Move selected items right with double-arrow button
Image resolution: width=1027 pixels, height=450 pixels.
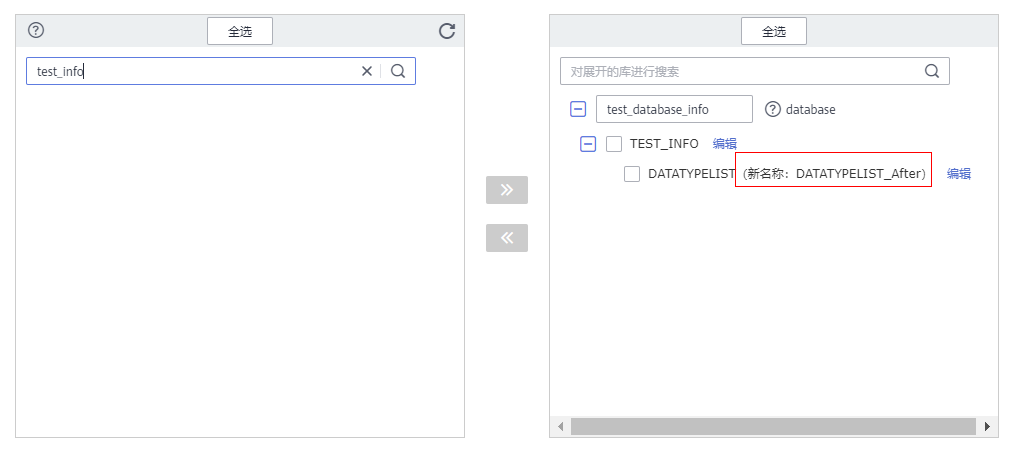pyautogui.click(x=507, y=190)
